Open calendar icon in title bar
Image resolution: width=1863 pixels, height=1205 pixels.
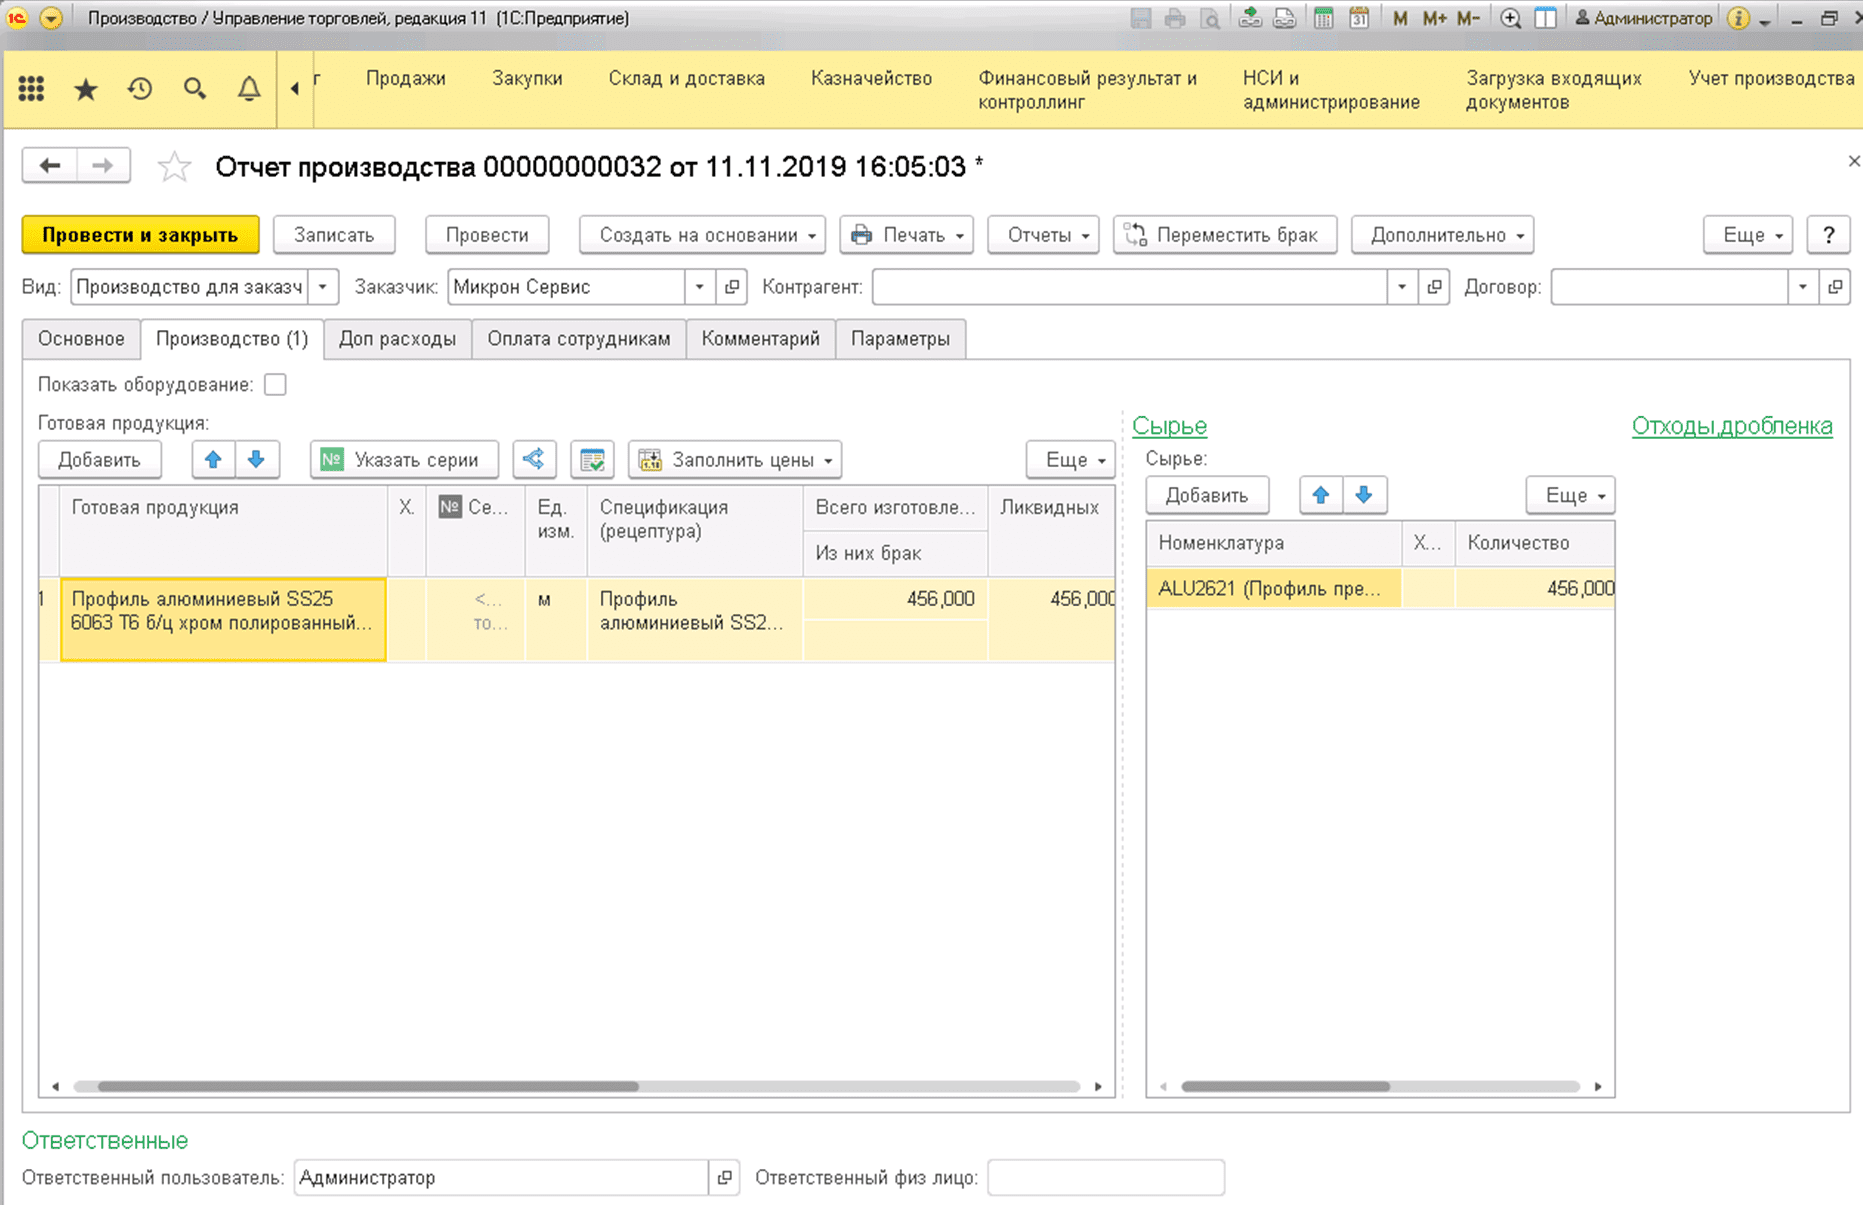click(1359, 18)
